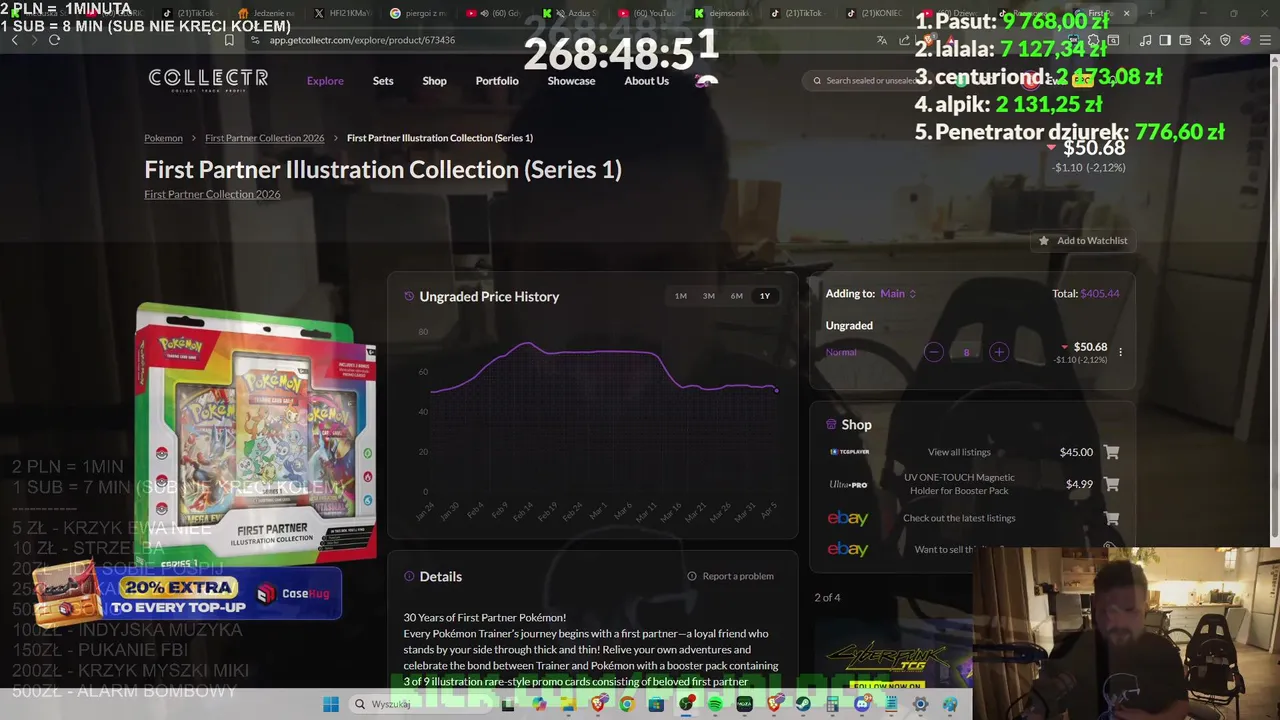Go to Shop in the top navigation
The image size is (1280, 720).
[434, 81]
